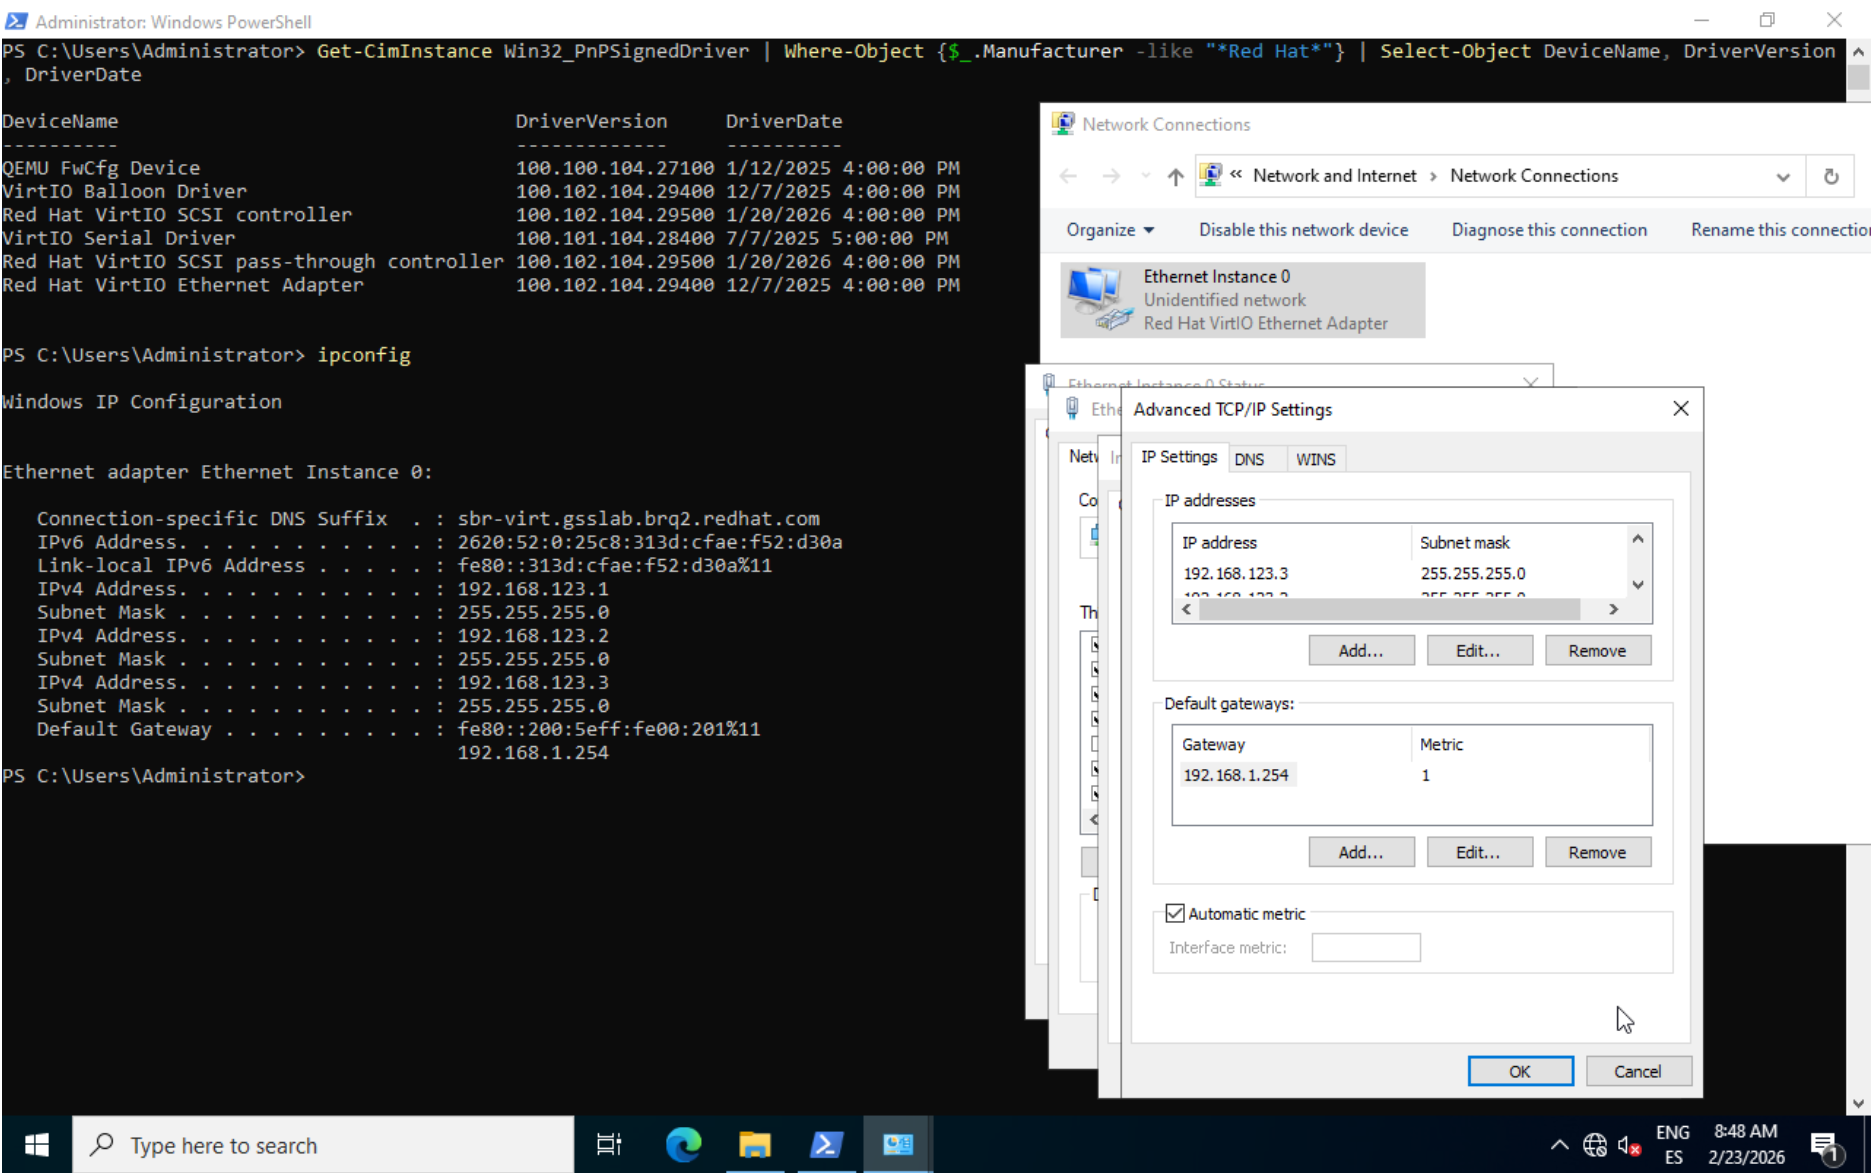The image size is (1872, 1173).
Task: Expand the address bar history dropdown
Action: click(1782, 177)
